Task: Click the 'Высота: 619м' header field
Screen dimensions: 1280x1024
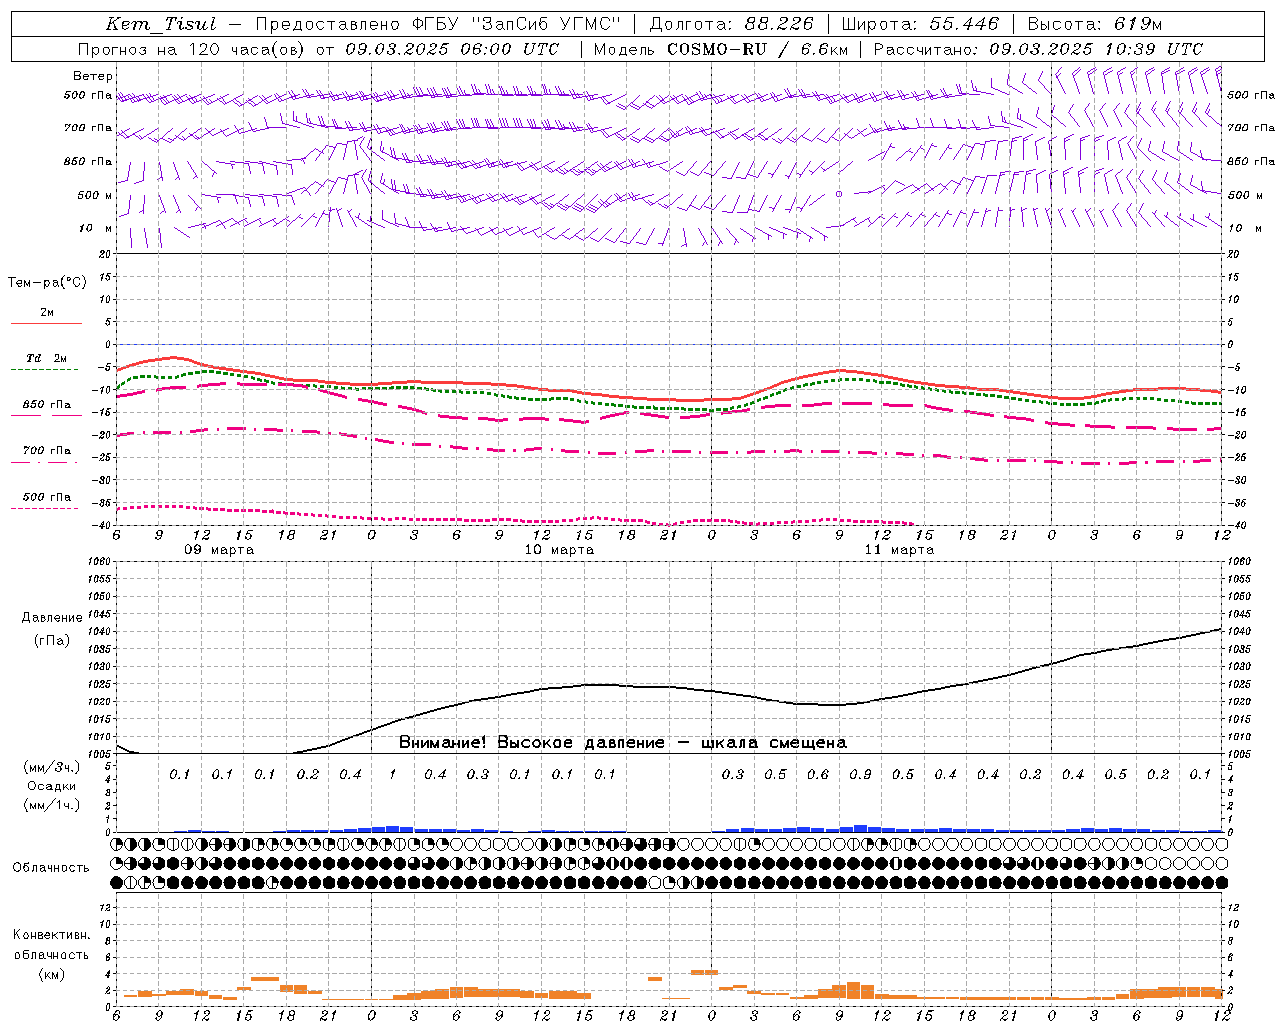Action: click(x=1095, y=24)
